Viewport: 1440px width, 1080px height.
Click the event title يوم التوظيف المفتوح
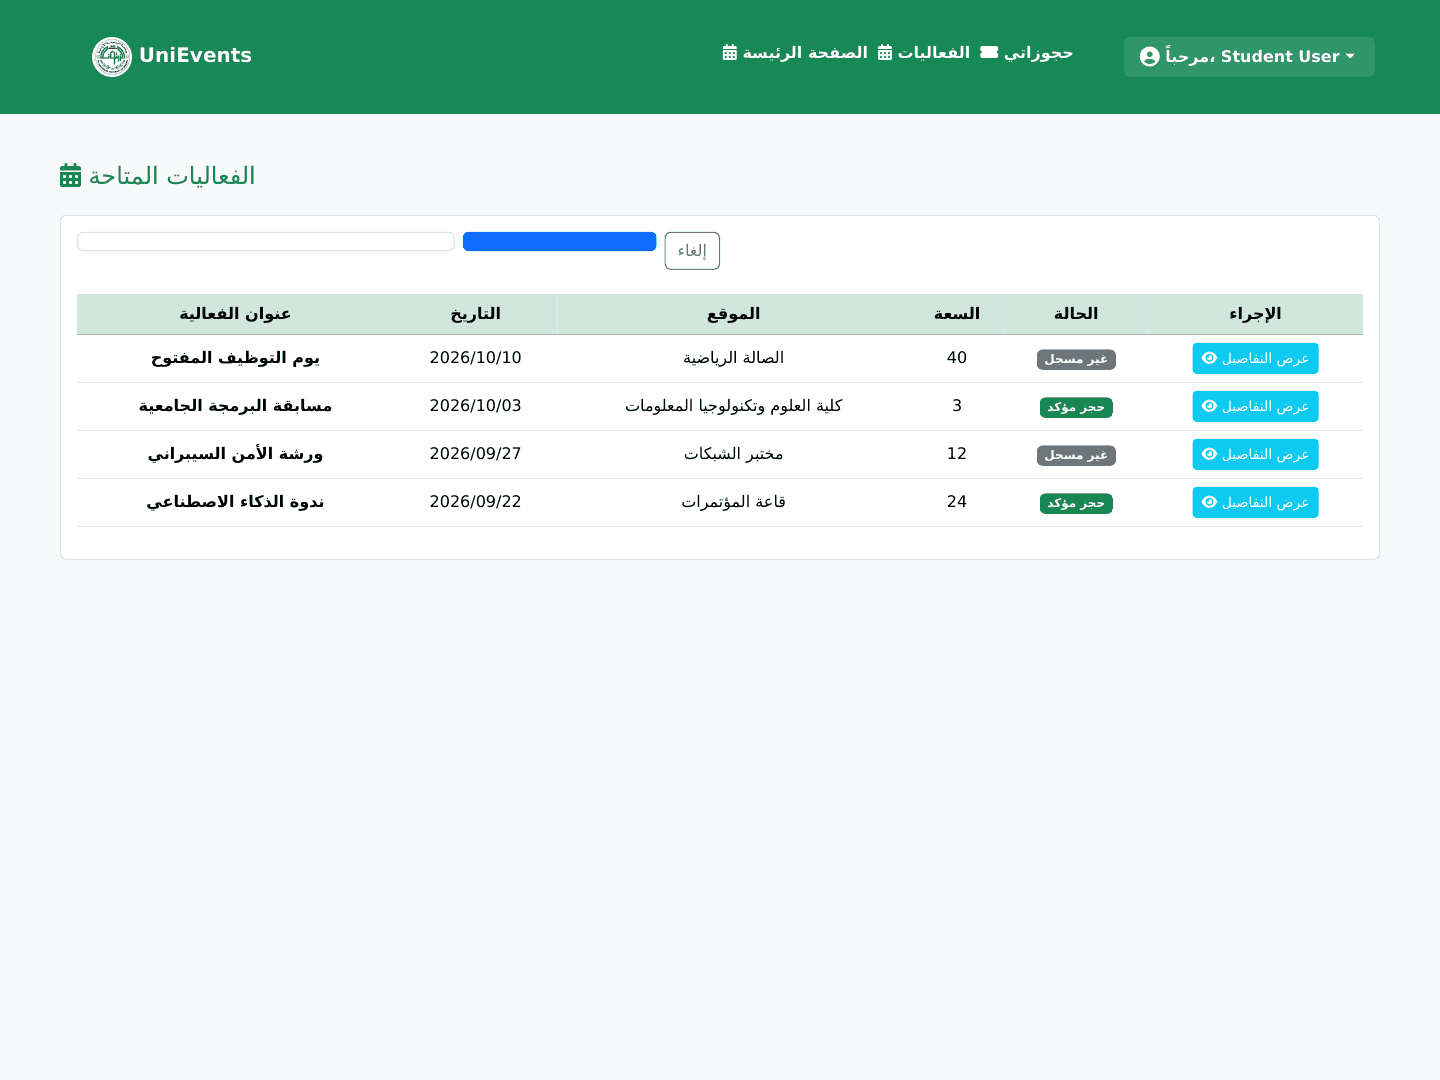pos(235,358)
